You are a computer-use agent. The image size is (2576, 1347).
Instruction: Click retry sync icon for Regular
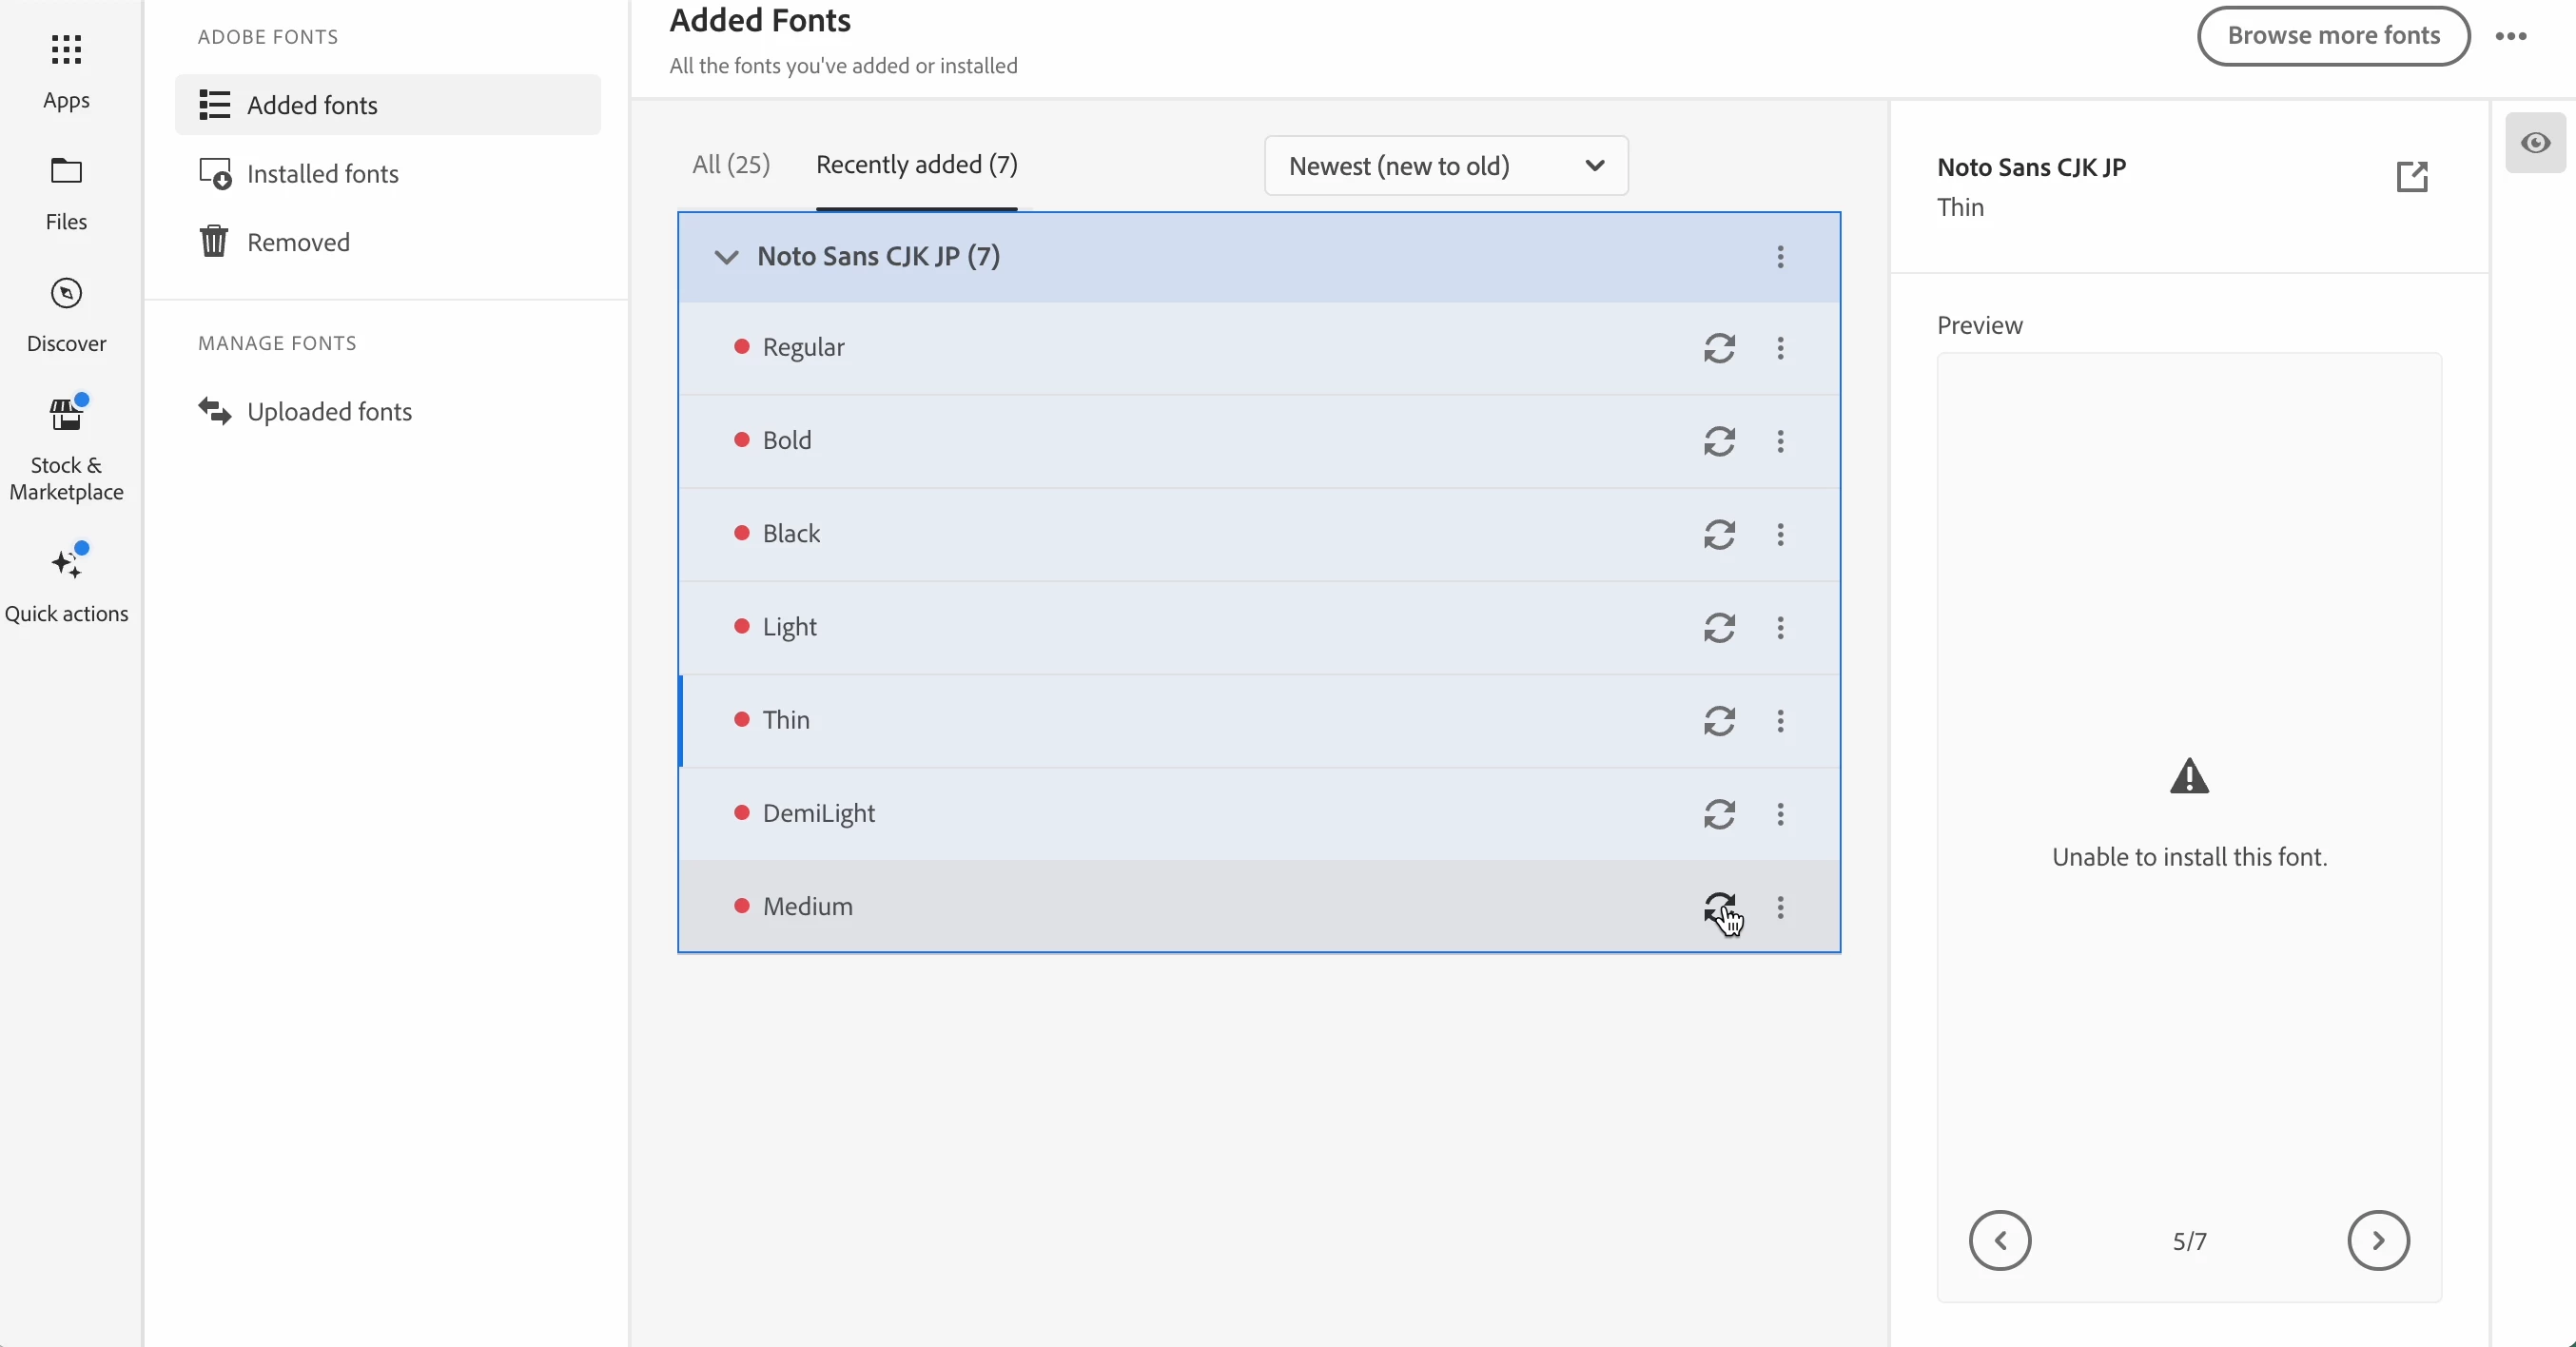click(1719, 348)
